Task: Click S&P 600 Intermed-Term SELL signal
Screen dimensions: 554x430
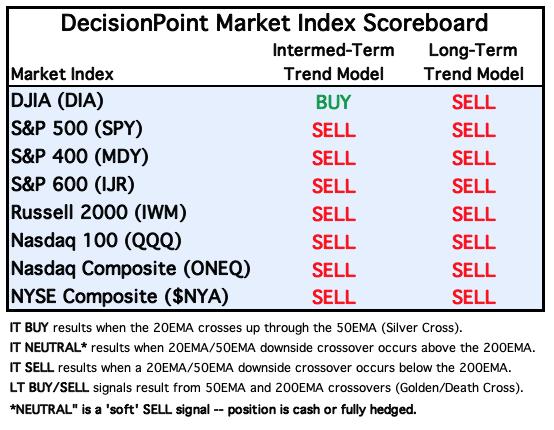Action: [x=334, y=186]
